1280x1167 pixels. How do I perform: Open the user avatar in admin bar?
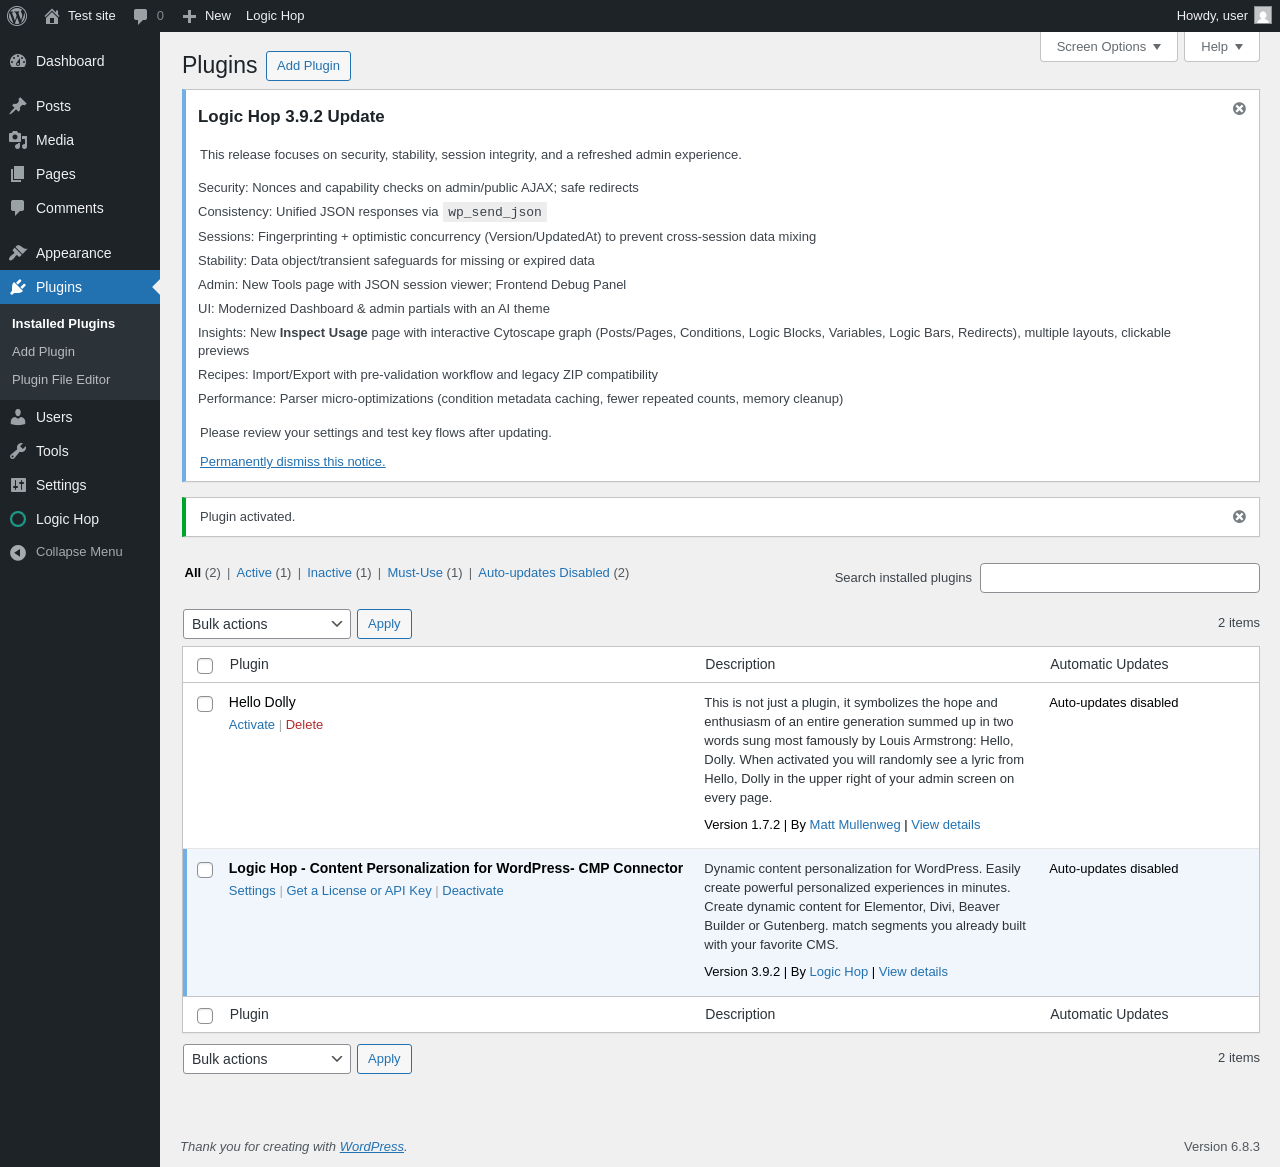(x=1263, y=16)
